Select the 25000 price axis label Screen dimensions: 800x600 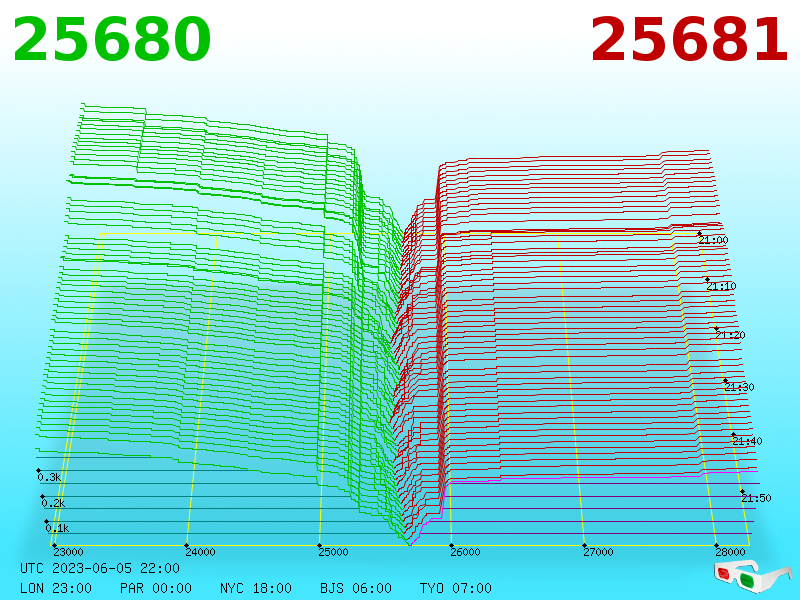pyautogui.click(x=333, y=552)
